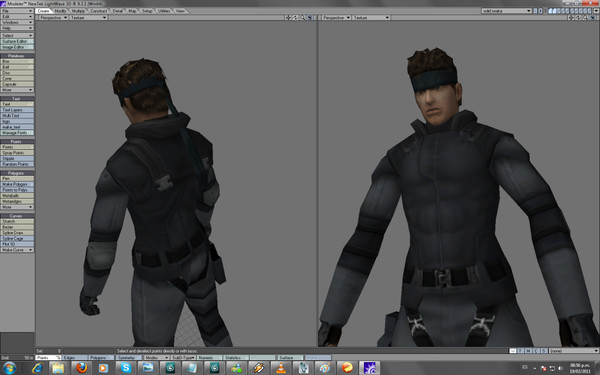The height and width of the screenshot is (375, 600).
Task: Switch to the Detail tab
Action: click(118, 11)
